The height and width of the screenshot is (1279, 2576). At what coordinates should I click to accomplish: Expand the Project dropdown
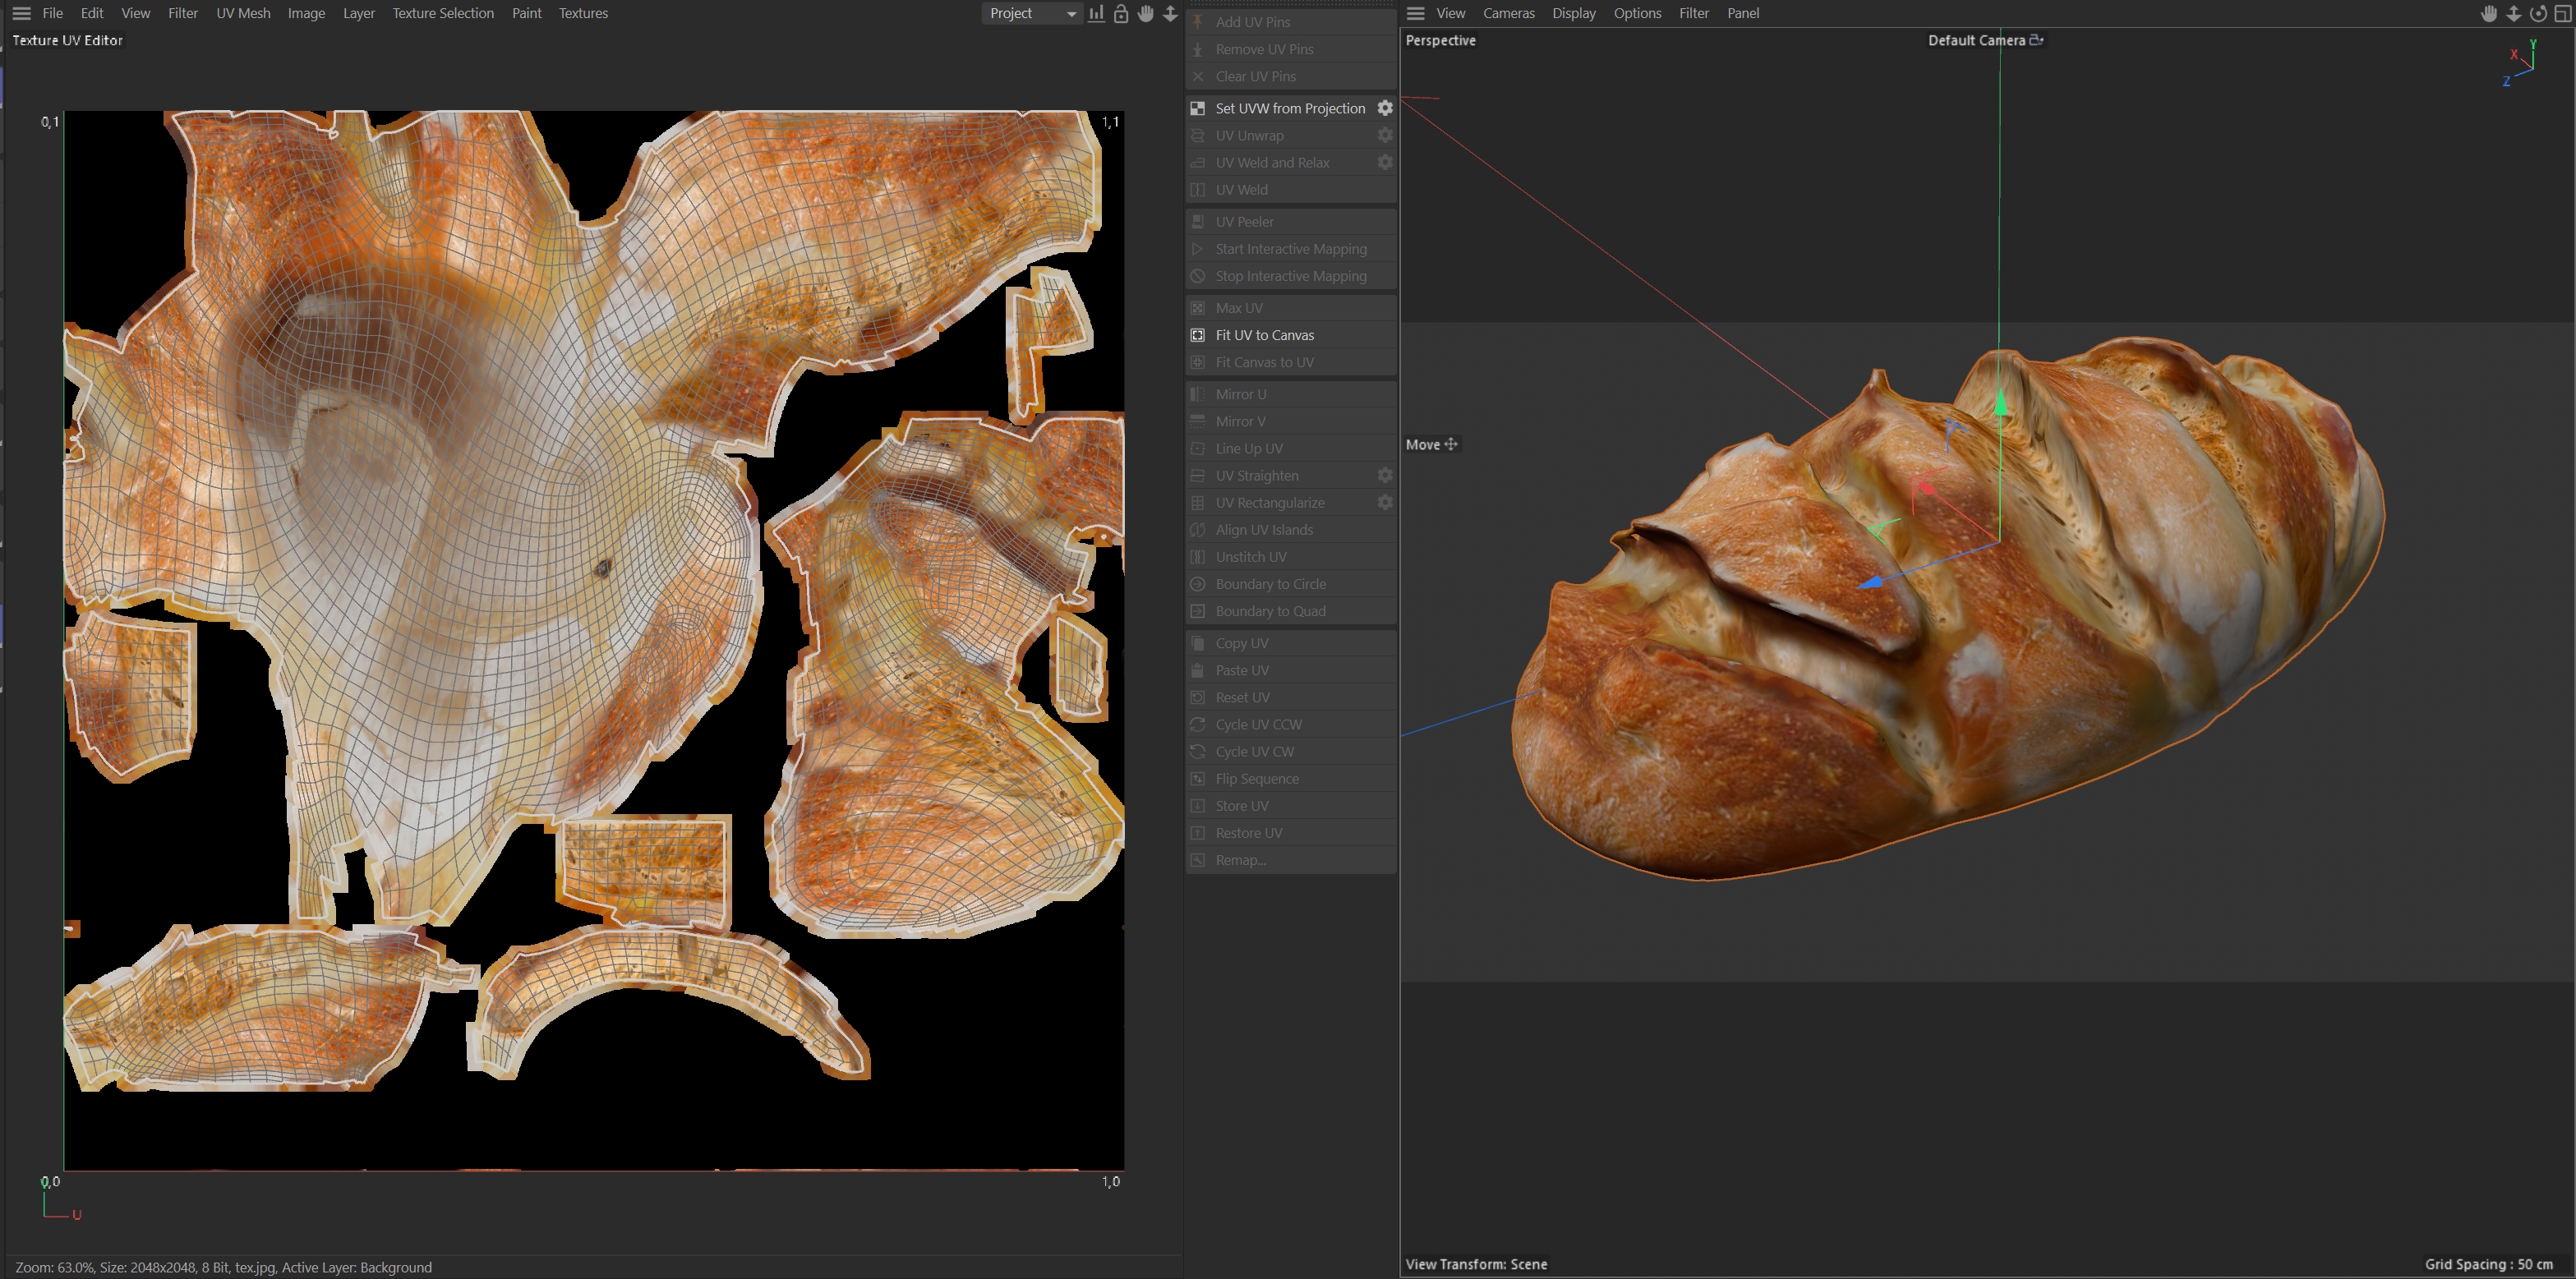click(x=1032, y=13)
